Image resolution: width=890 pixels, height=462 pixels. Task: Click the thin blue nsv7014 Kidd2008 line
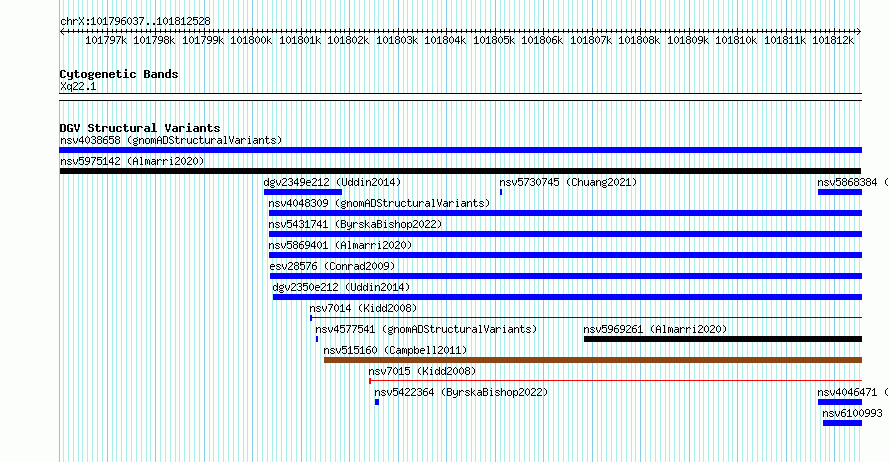pyautogui.click(x=586, y=318)
